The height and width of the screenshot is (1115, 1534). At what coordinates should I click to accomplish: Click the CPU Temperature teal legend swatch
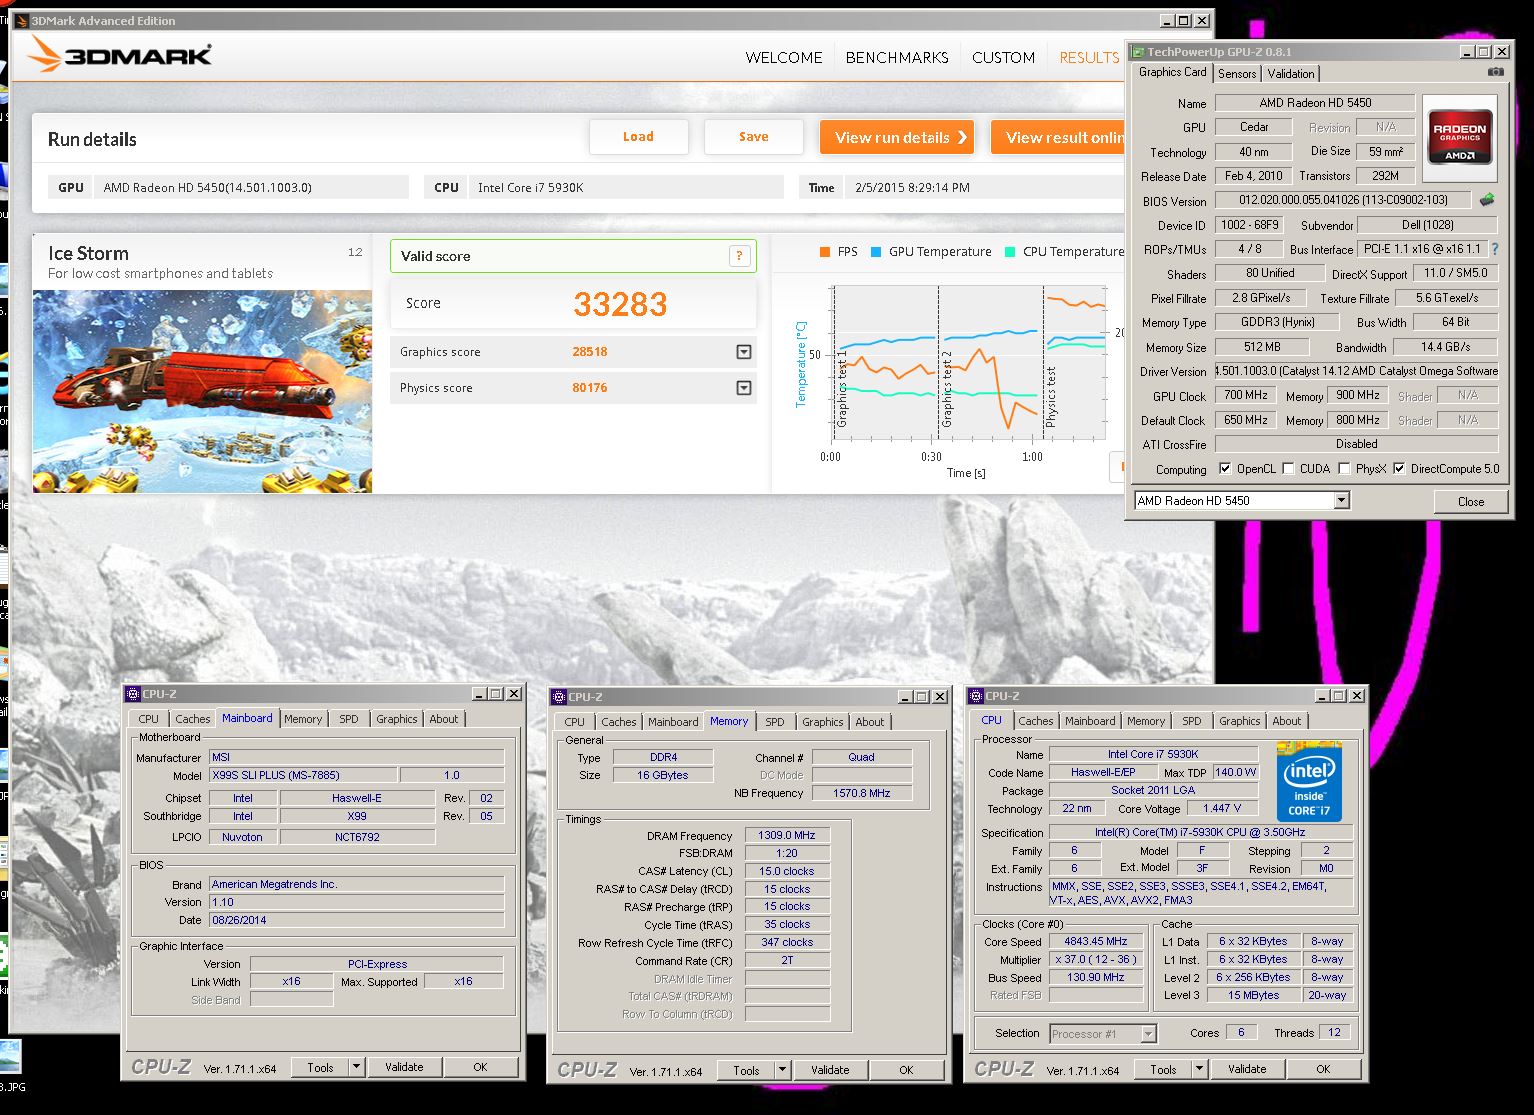click(1010, 252)
